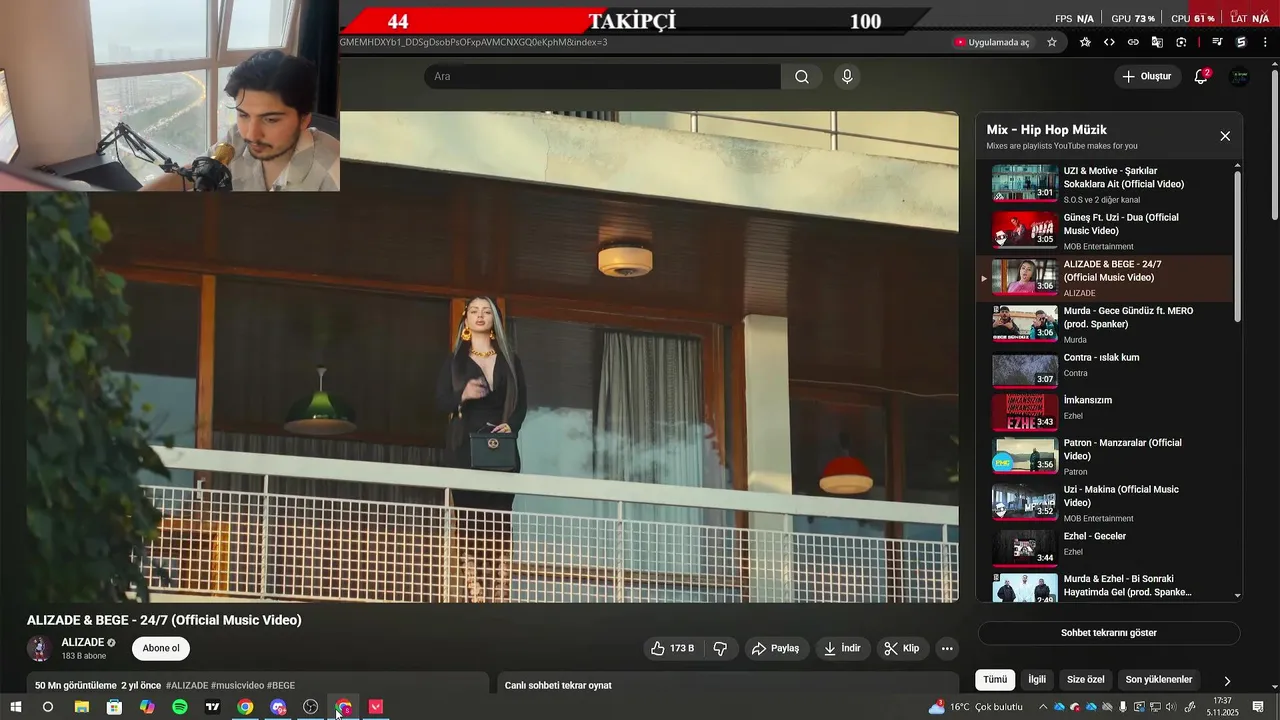Play Murda & Ezhel - Bi Sonraki Hayatımda Gel
1280x720 pixels.
pyautogui.click(x=1106, y=586)
